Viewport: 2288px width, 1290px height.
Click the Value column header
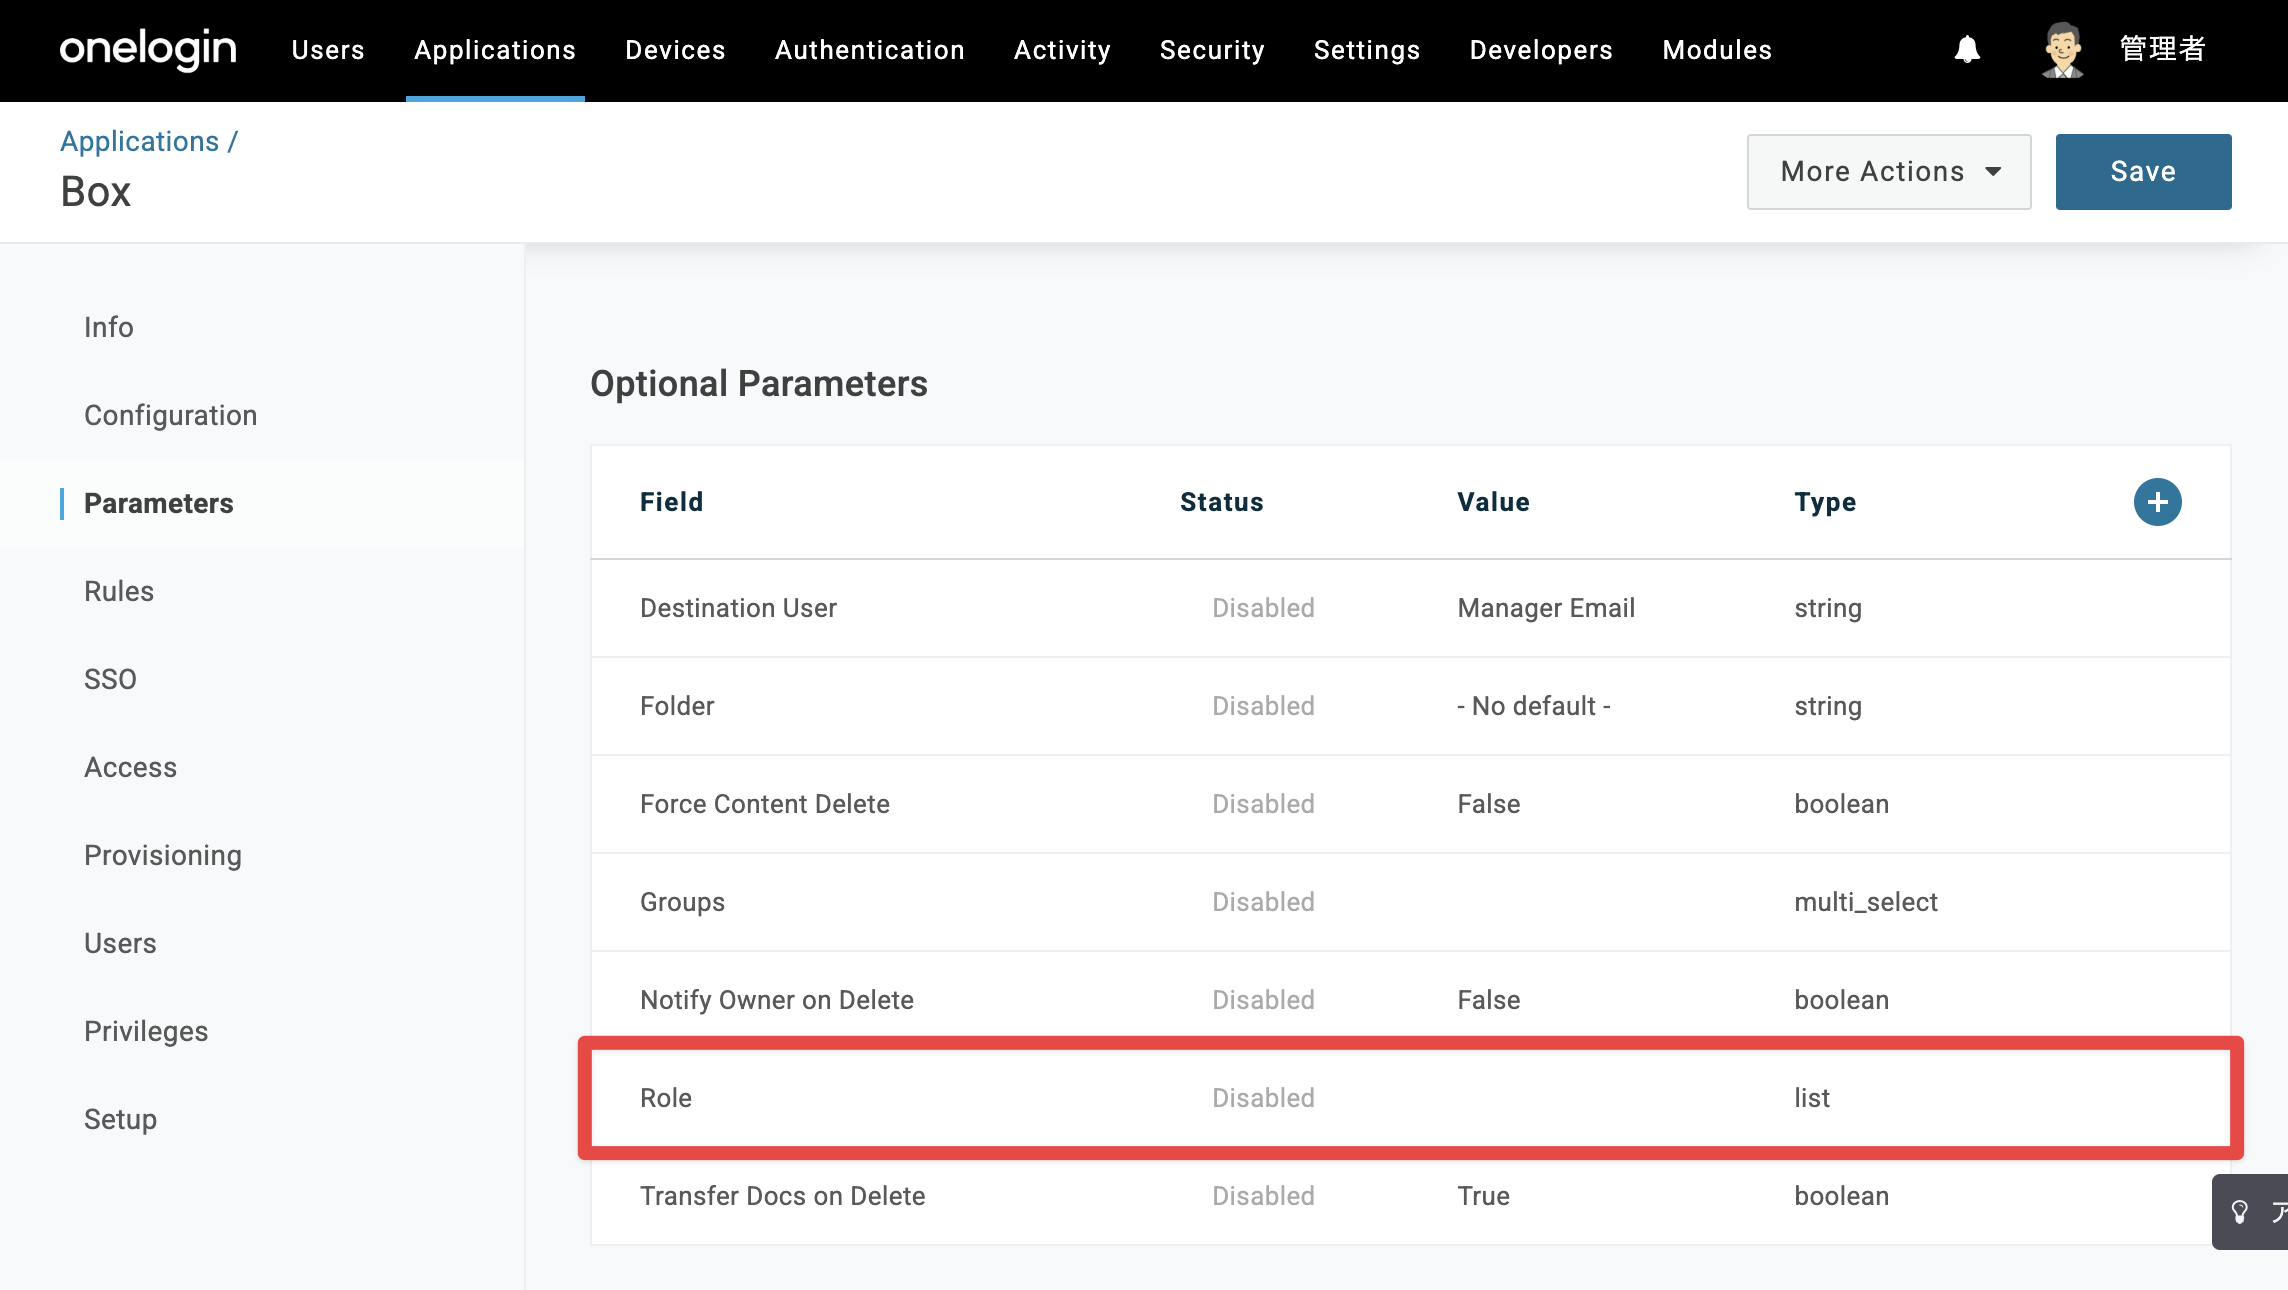tap(1493, 502)
